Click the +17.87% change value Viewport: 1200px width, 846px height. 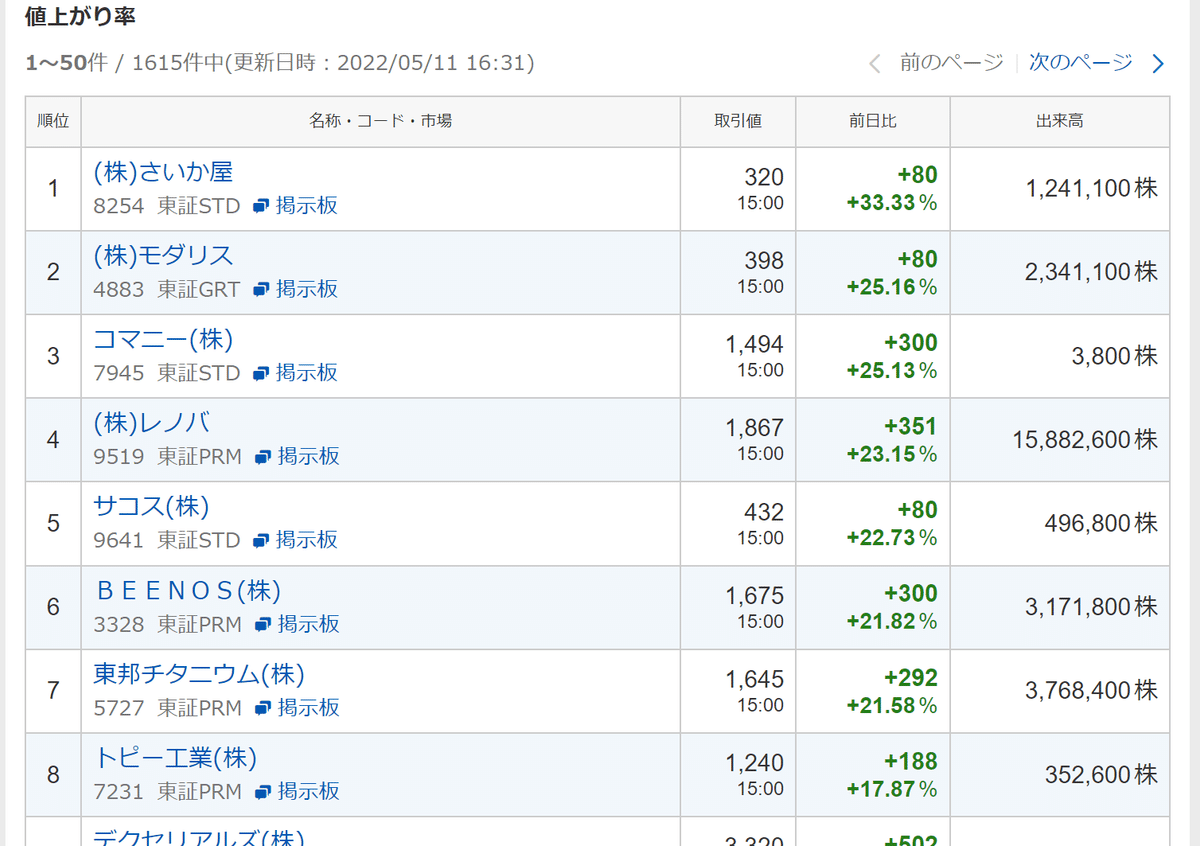(892, 789)
